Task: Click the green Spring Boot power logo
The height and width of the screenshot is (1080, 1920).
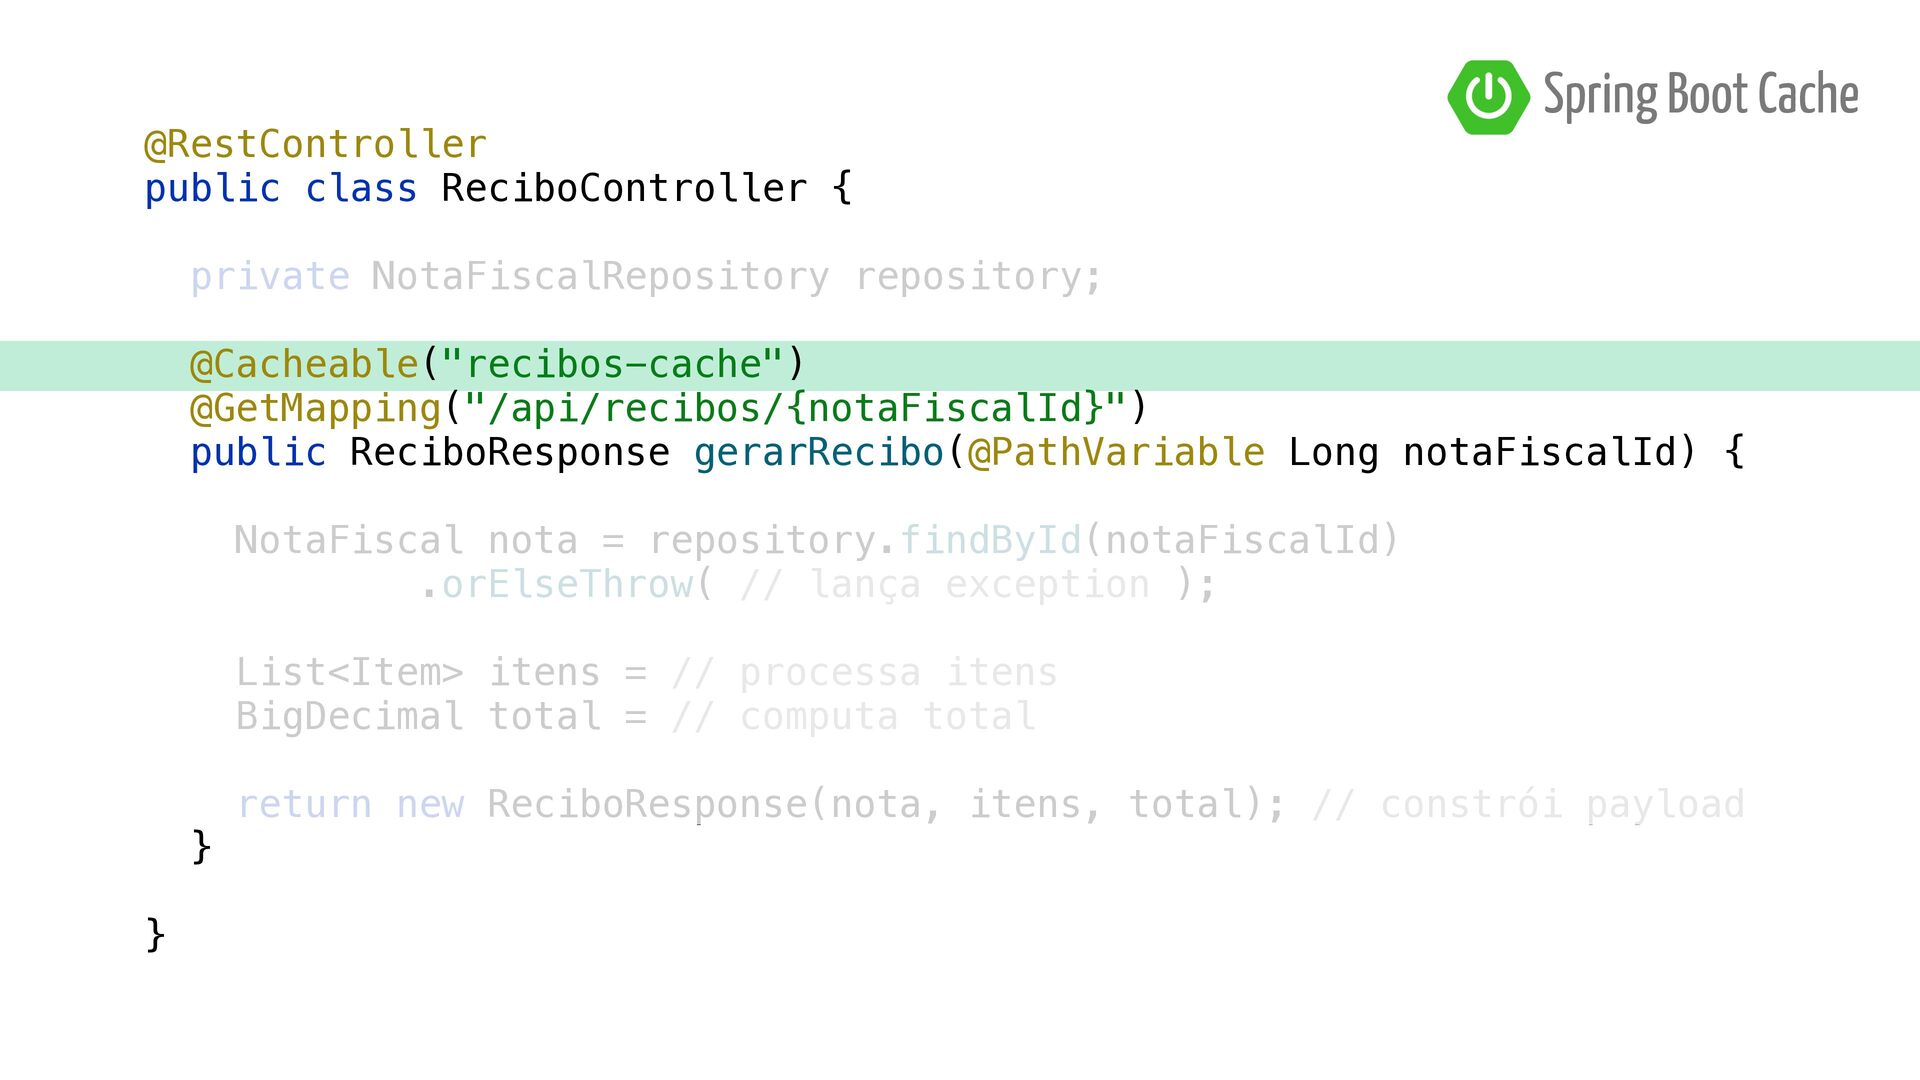Action: [1488, 97]
